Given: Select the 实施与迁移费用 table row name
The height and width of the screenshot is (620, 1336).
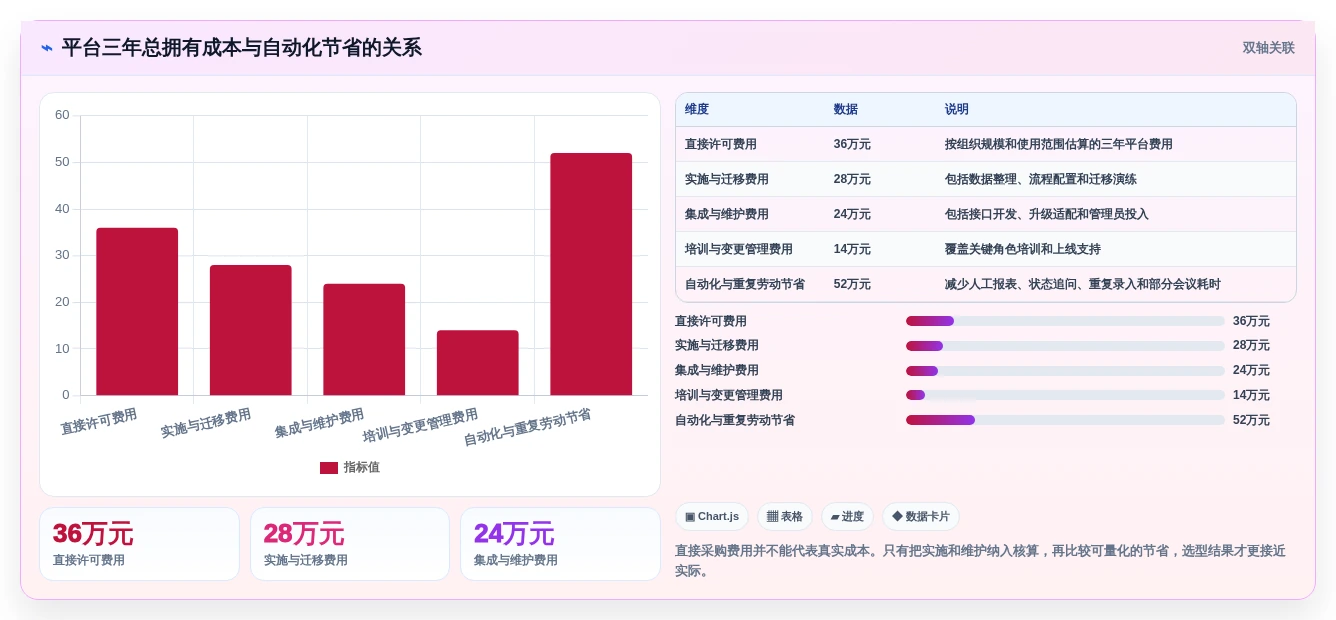Looking at the screenshot, I should coord(726,179).
